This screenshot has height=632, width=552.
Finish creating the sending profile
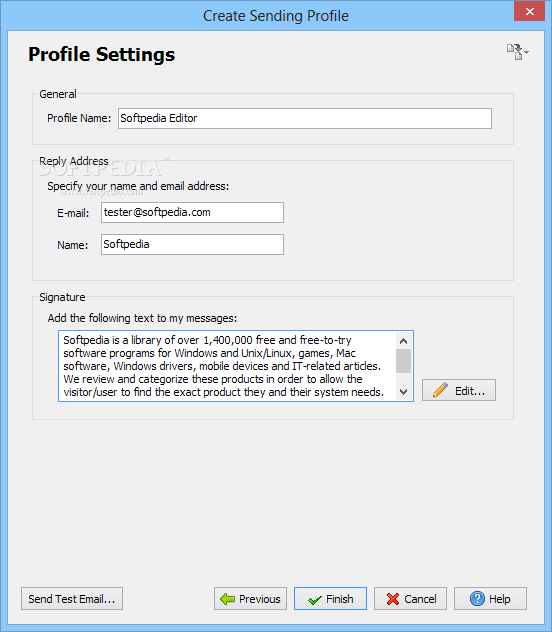(330, 599)
